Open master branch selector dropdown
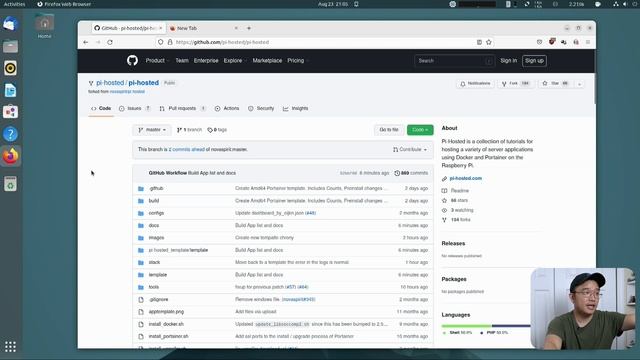Image resolution: width=640 pixels, height=360 pixels. coord(152,130)
